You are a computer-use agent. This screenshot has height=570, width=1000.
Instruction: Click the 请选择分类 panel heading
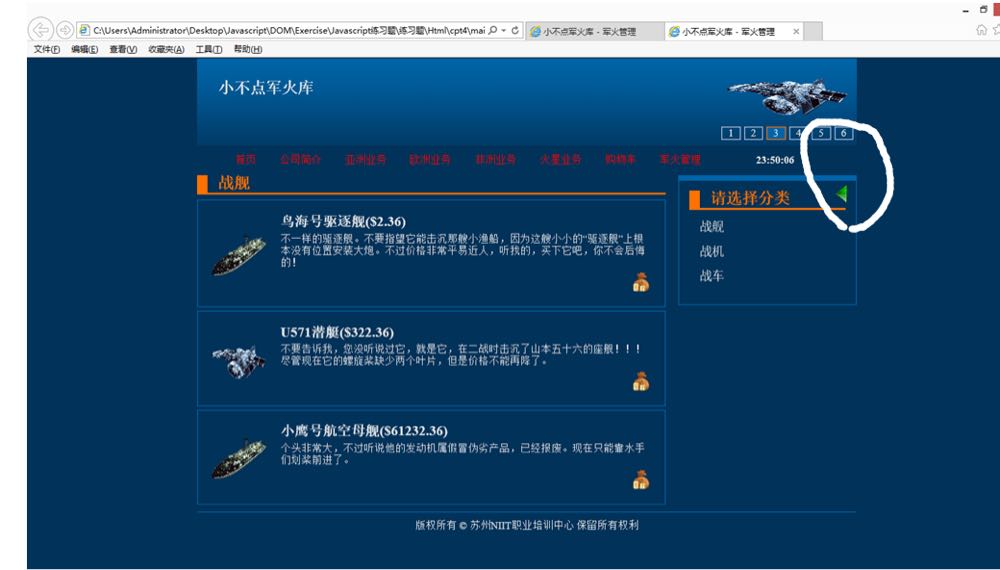click(750, 198)
